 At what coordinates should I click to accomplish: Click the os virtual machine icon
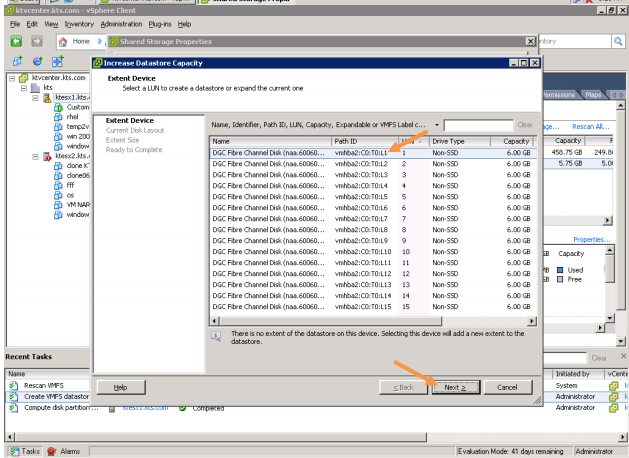[x=58, y=195]
